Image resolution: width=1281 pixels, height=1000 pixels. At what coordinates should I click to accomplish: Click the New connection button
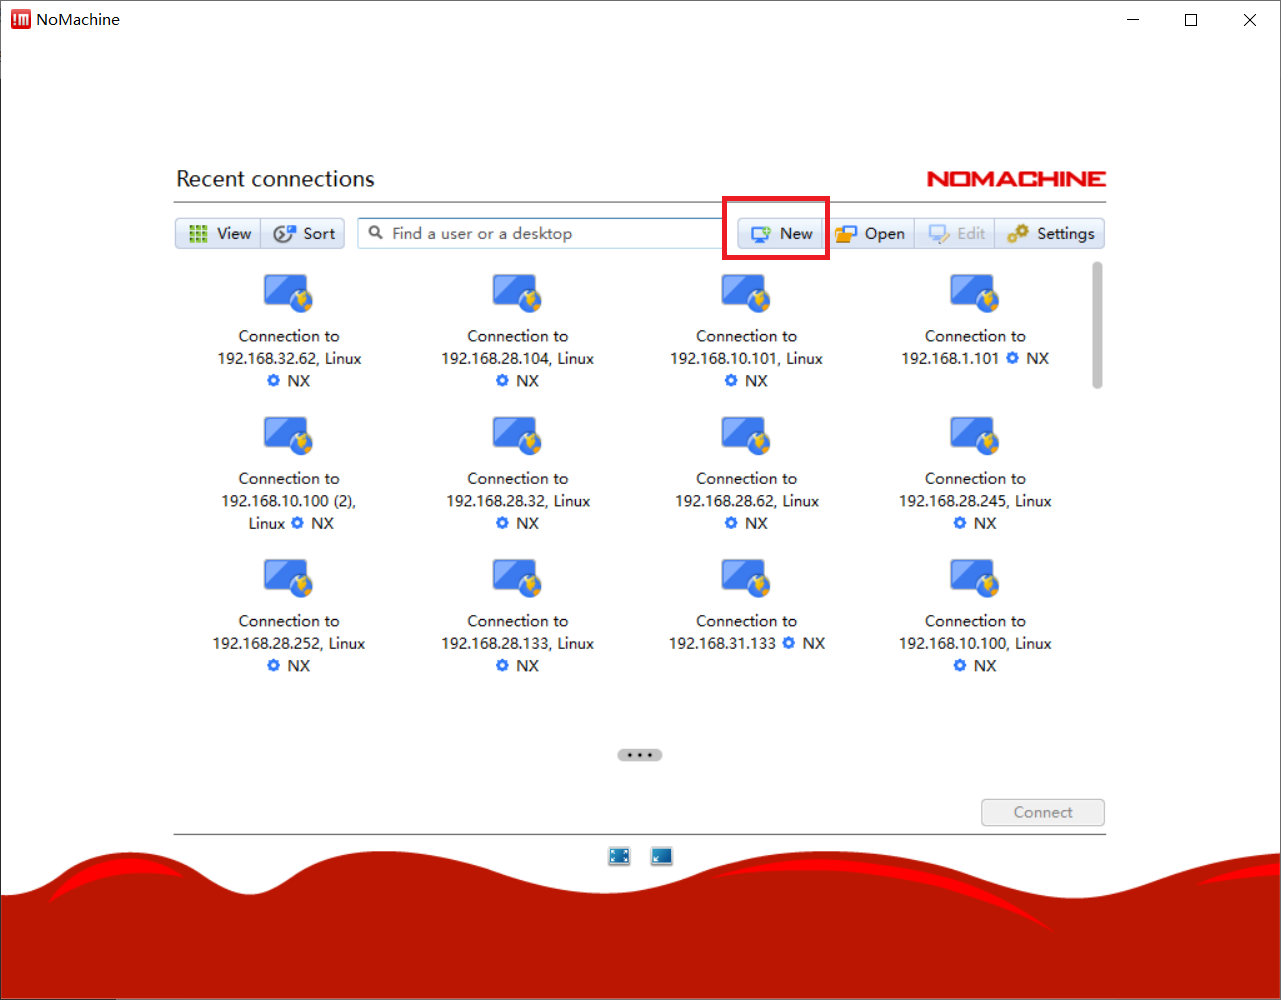point(782,234)
